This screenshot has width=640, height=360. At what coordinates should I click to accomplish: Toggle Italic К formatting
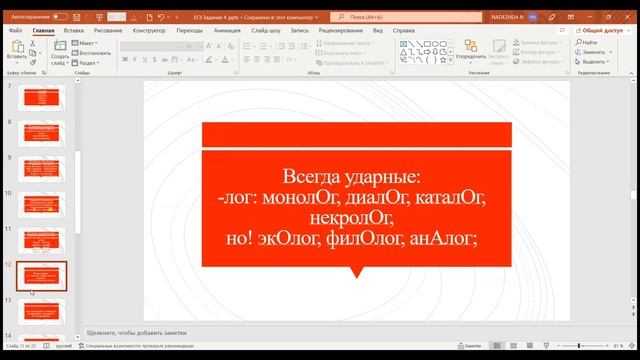pos(135,60)
